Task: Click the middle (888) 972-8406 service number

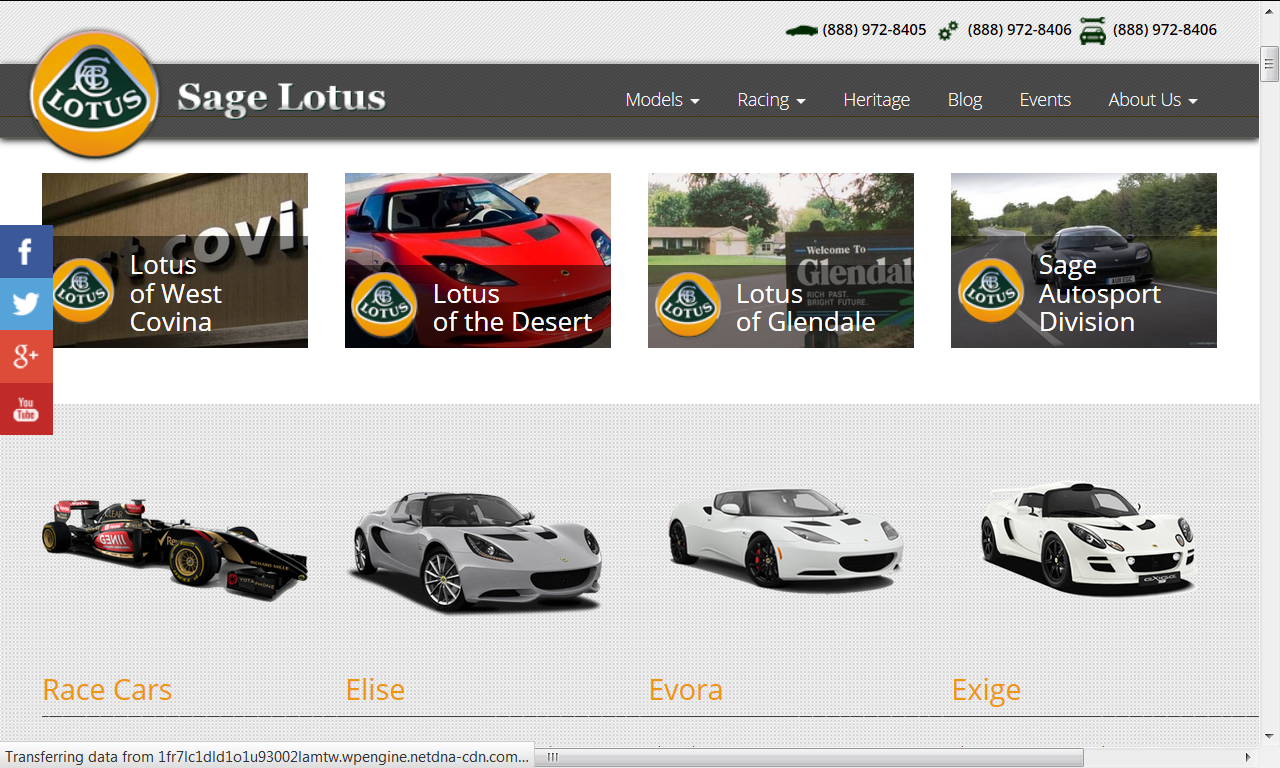Action: 1019,30
